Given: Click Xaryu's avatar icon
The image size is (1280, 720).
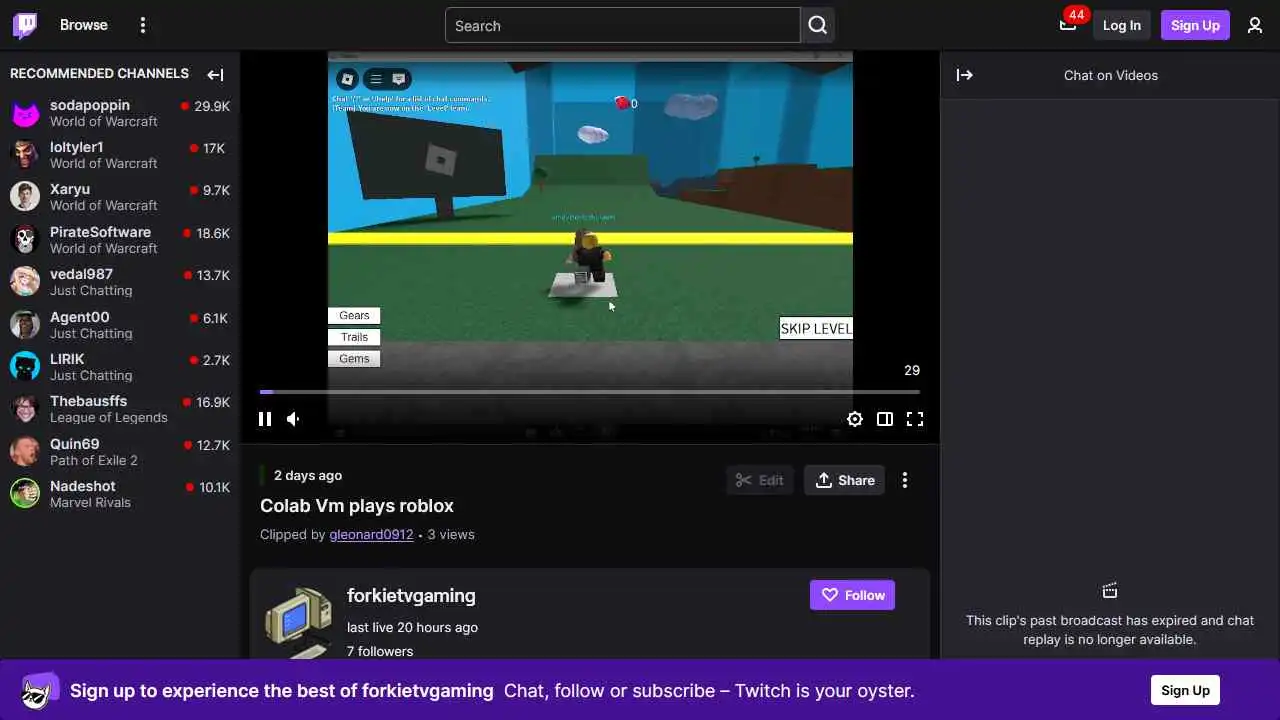Looking at the screenshot, I should pos(25,197).
